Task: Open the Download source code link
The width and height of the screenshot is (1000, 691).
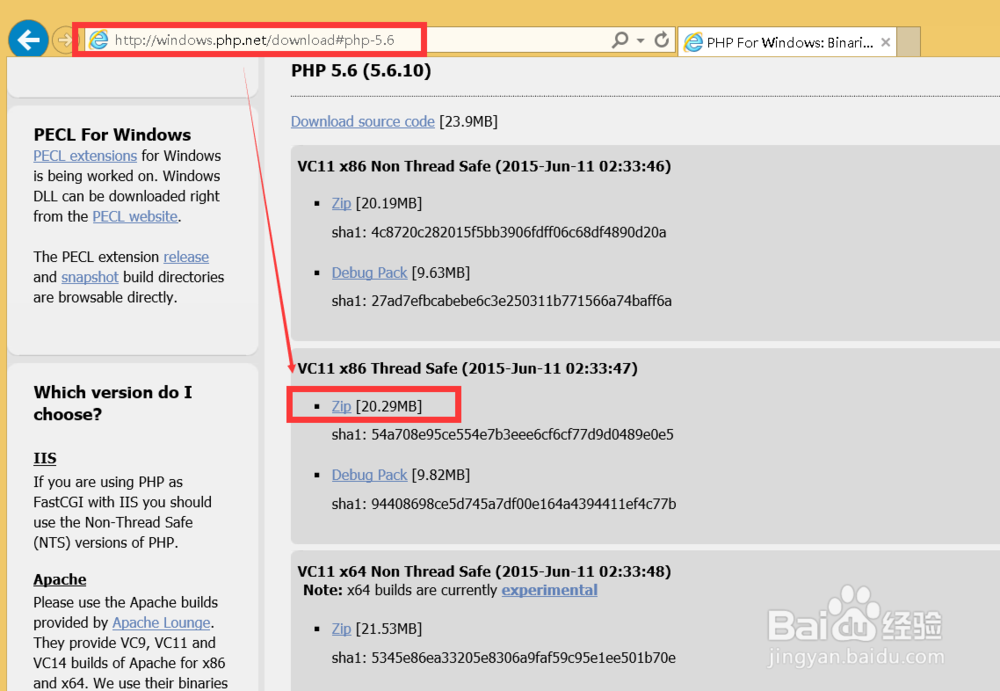Action: 362,121
